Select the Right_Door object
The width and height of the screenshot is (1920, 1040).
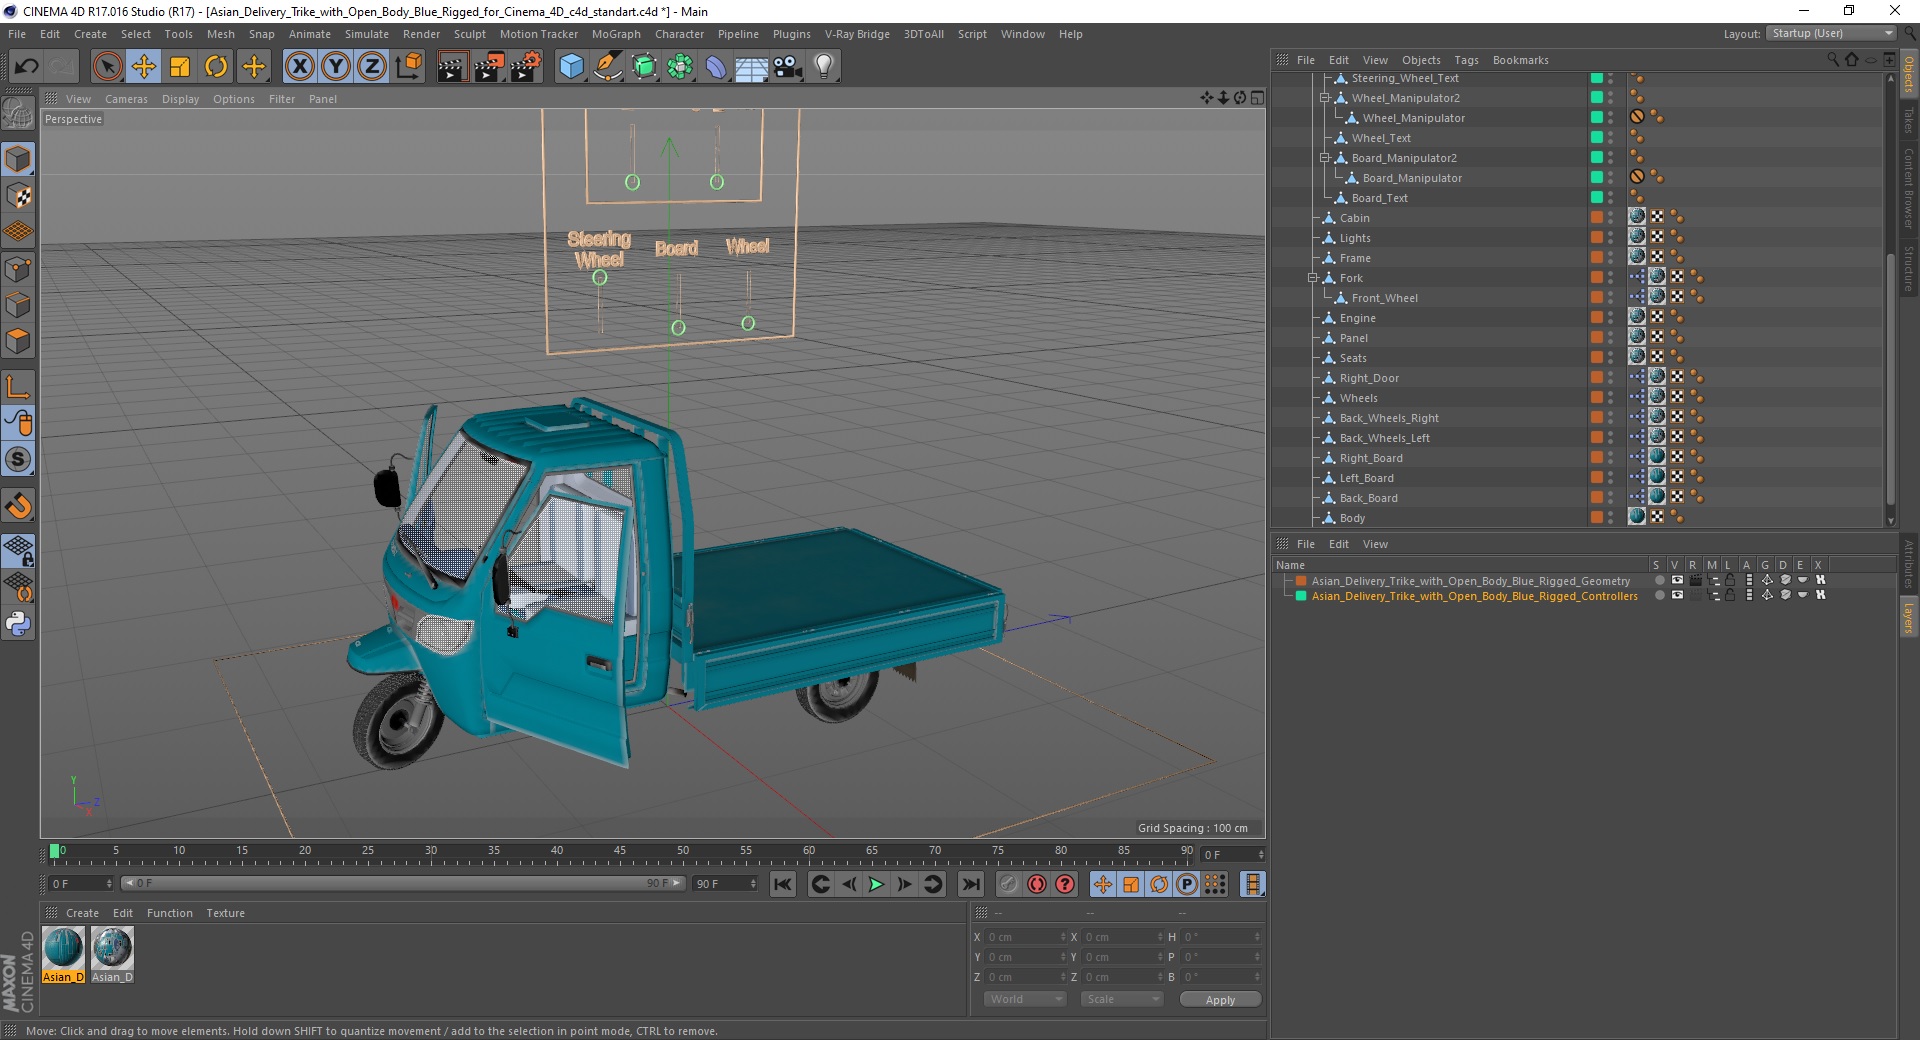[1369, 378]
